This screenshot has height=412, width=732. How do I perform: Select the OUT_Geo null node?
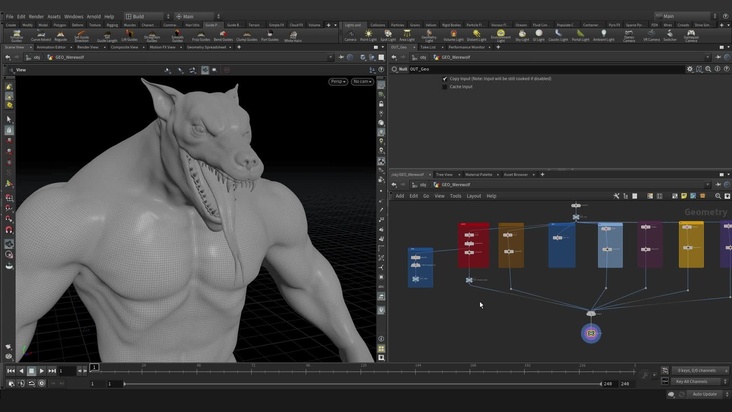pos(591,332)
